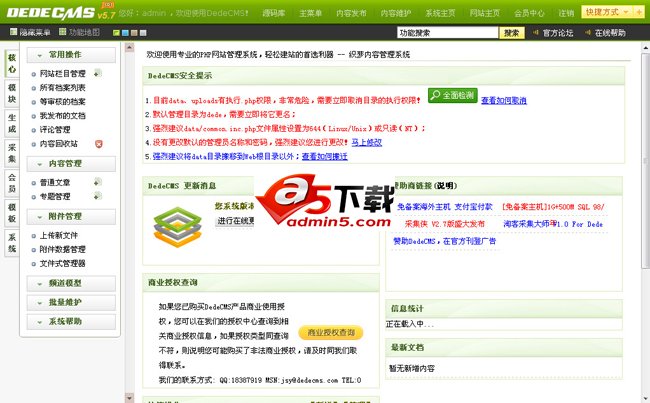Click the add-column icon beside 网站栏目管理
650x403 pixels.
pyautogui.click(x=98, y=73)
